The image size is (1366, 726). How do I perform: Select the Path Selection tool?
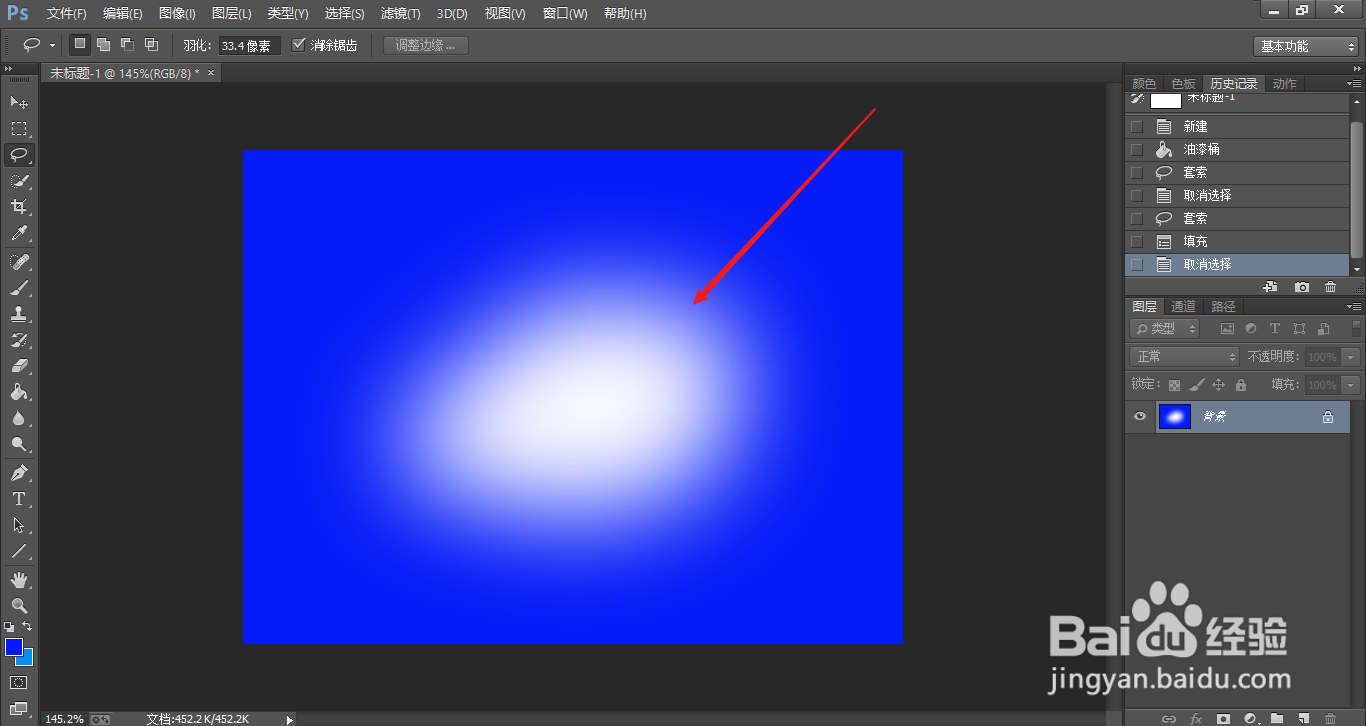[19, 524]
